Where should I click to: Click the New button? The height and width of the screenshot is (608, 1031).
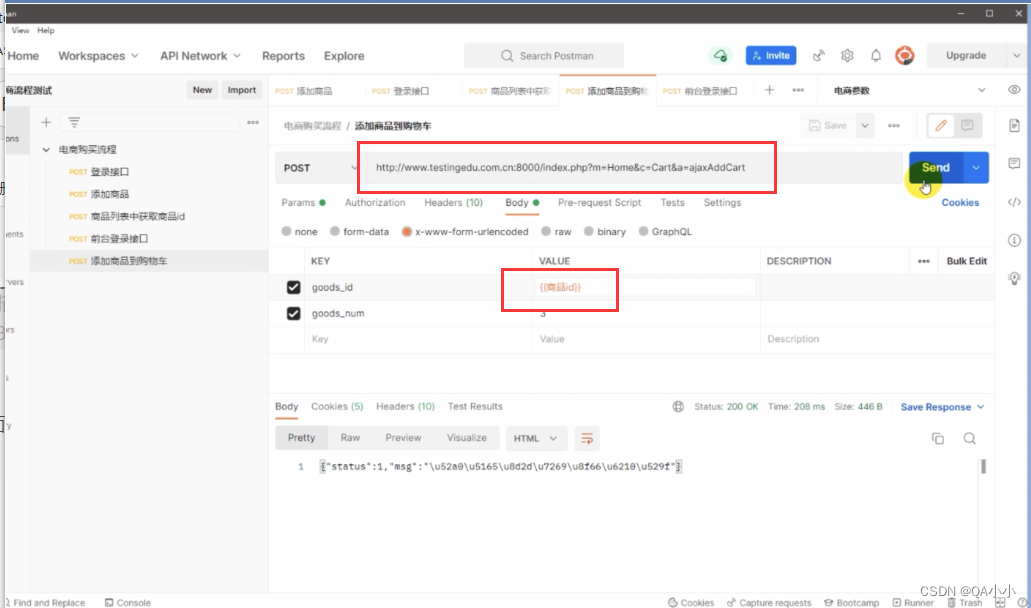point(202,90)
